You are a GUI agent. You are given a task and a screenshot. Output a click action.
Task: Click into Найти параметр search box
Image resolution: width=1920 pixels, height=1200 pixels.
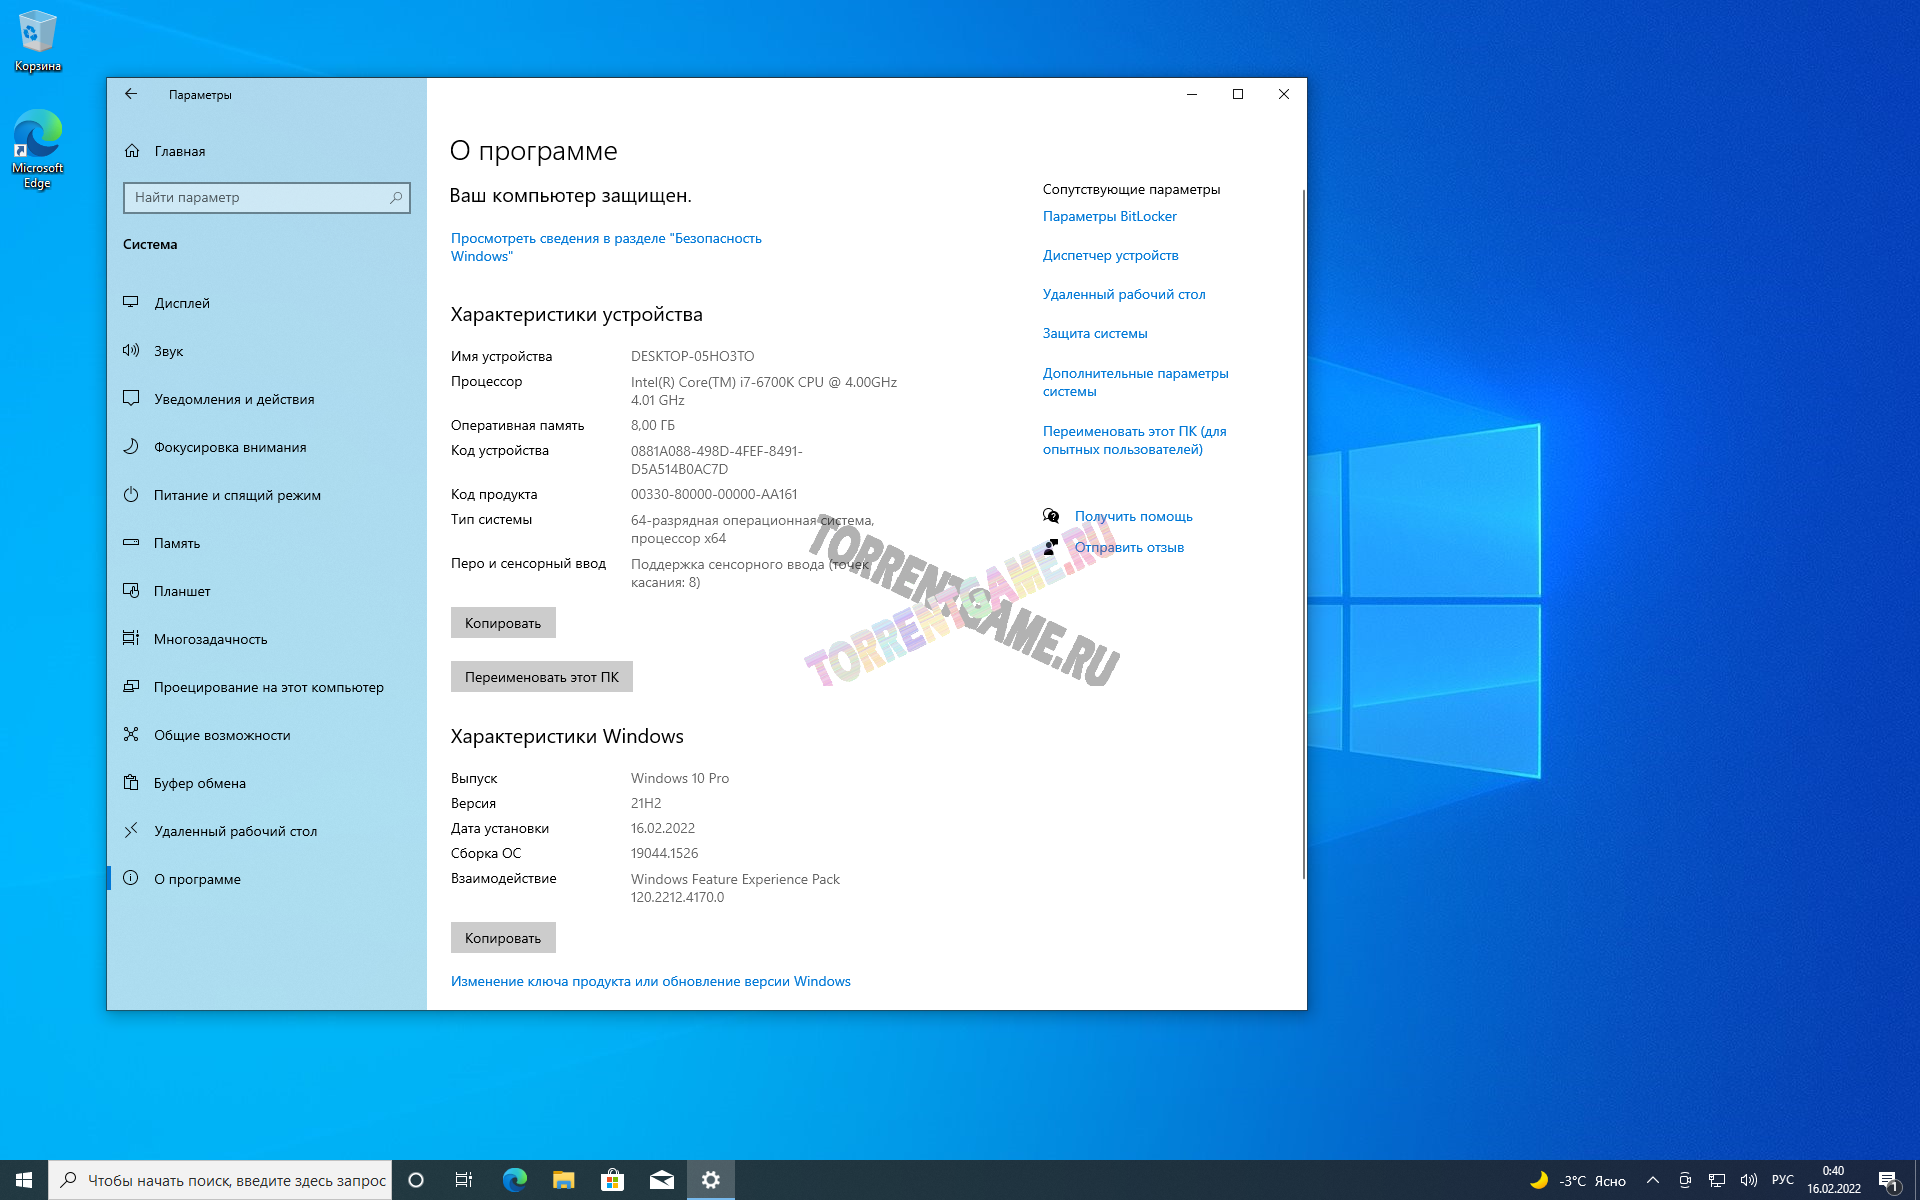point(255,197)
